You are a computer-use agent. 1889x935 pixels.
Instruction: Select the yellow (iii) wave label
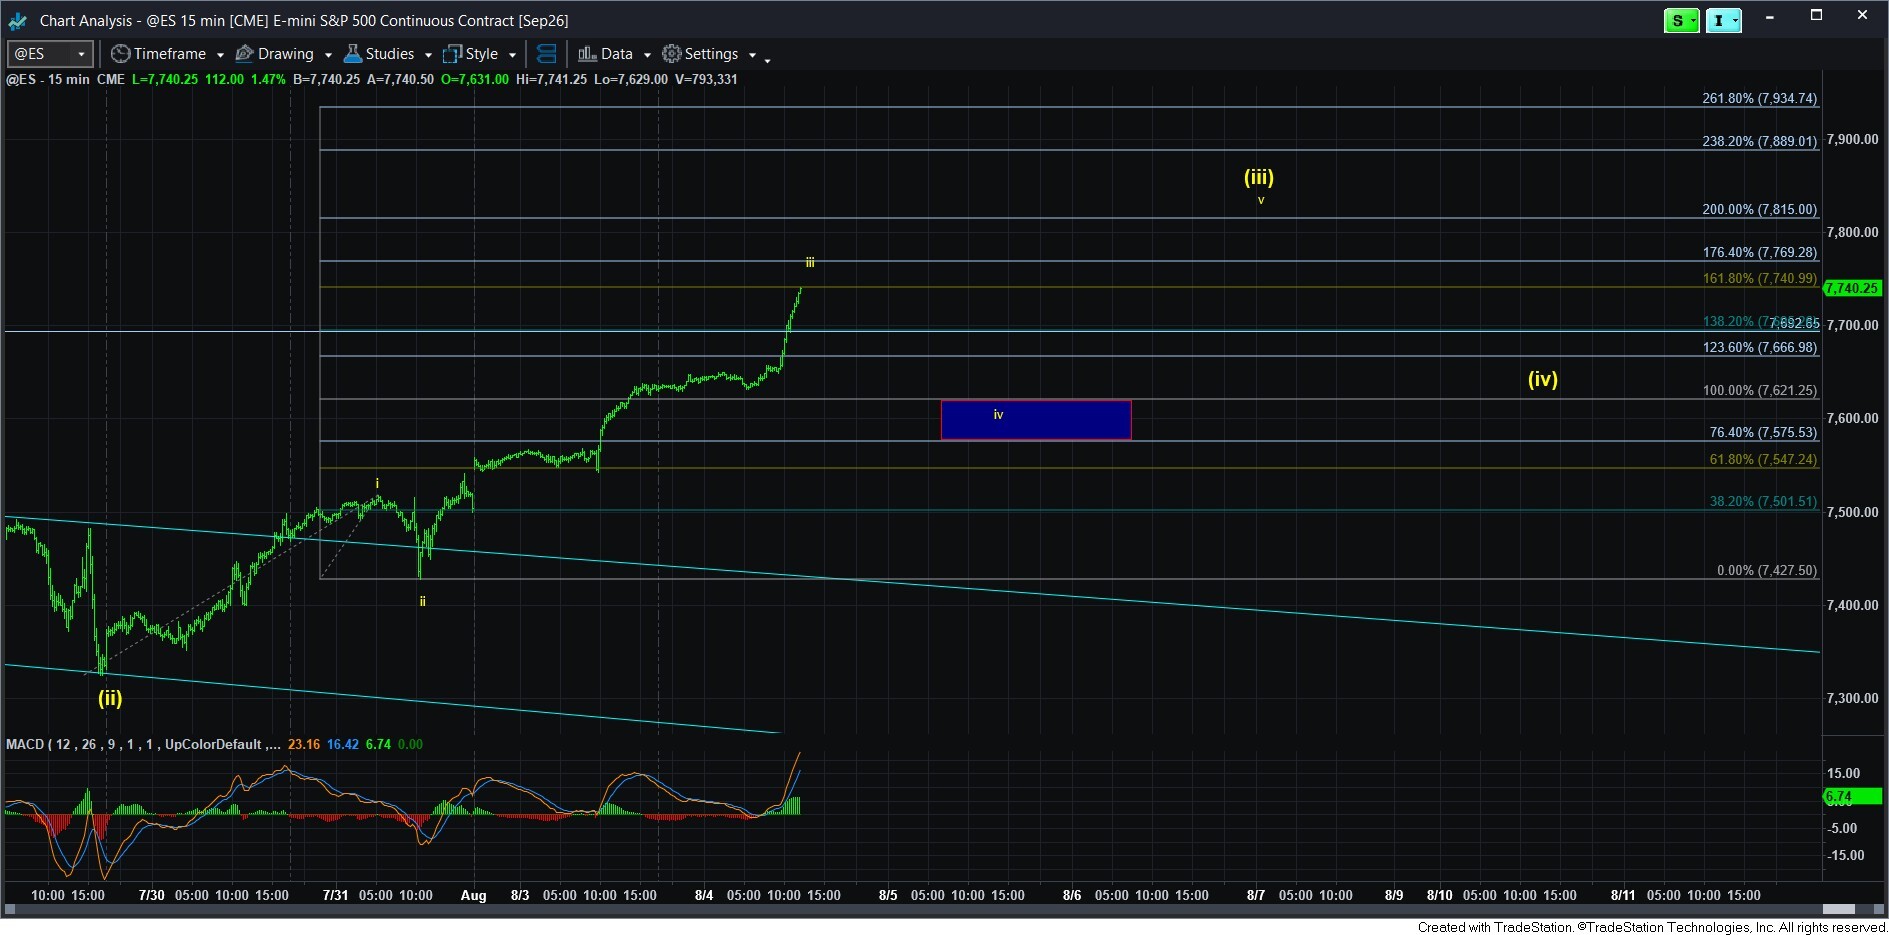1259,178
